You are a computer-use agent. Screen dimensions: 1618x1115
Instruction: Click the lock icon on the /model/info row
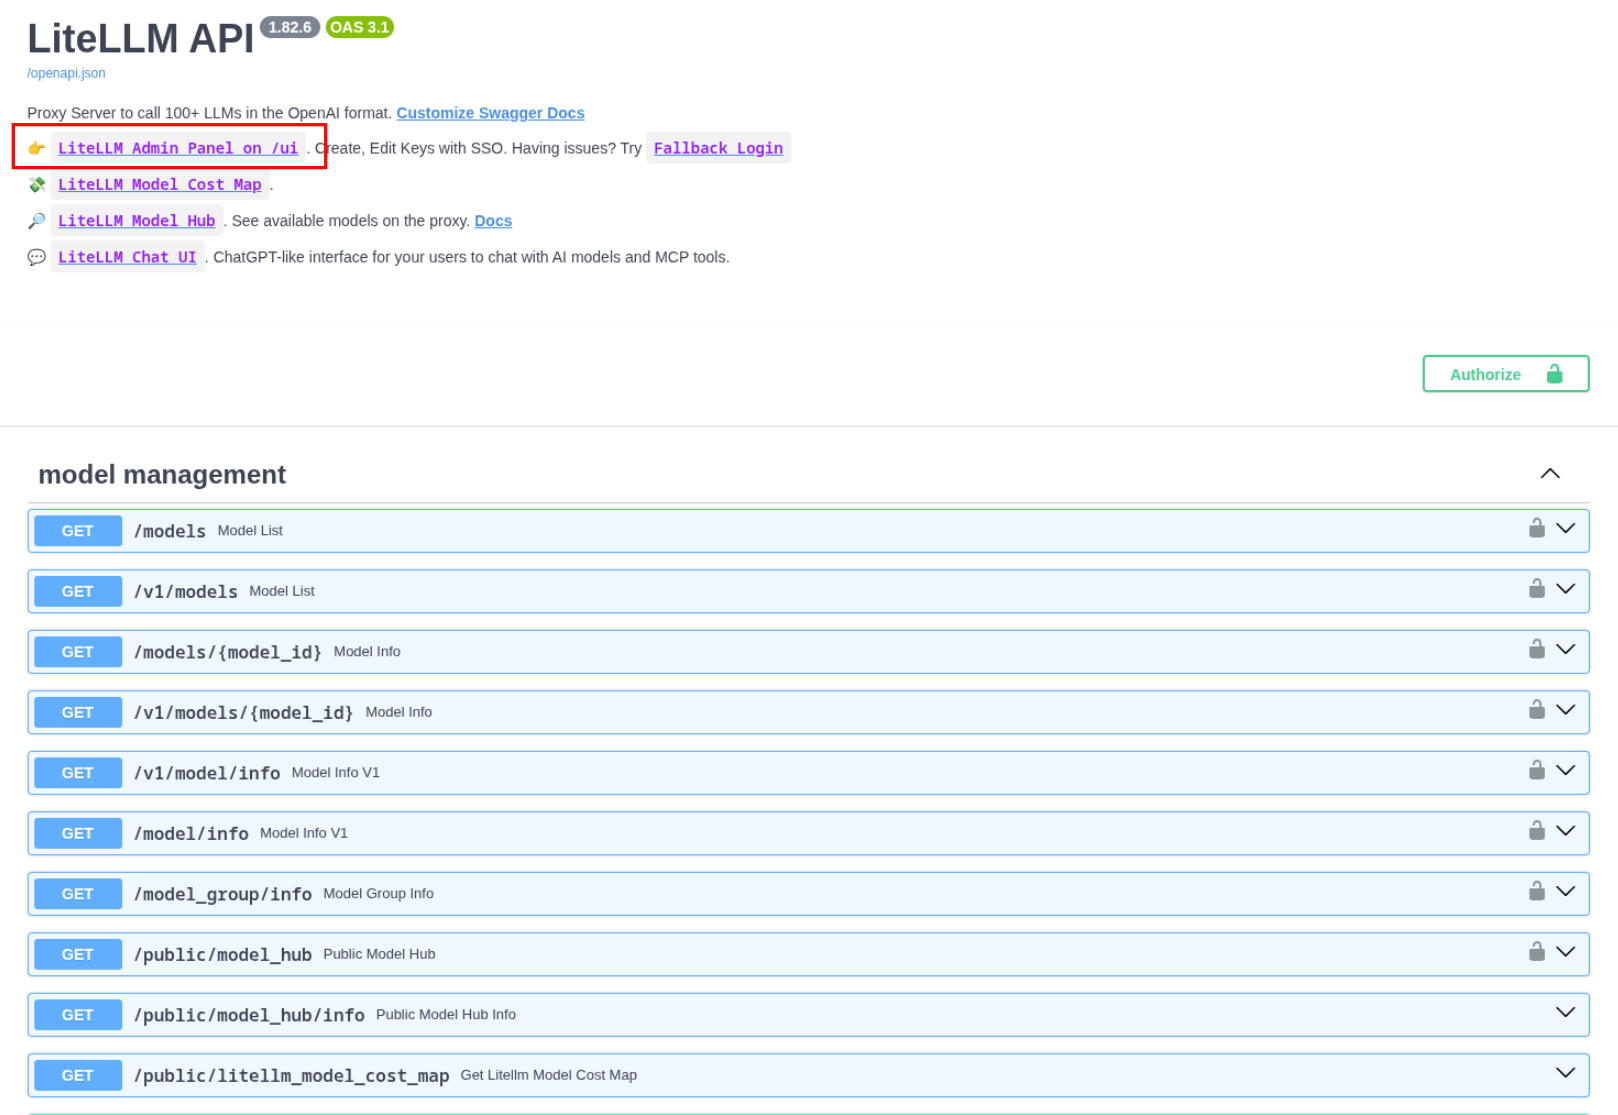click(1537, 830)
